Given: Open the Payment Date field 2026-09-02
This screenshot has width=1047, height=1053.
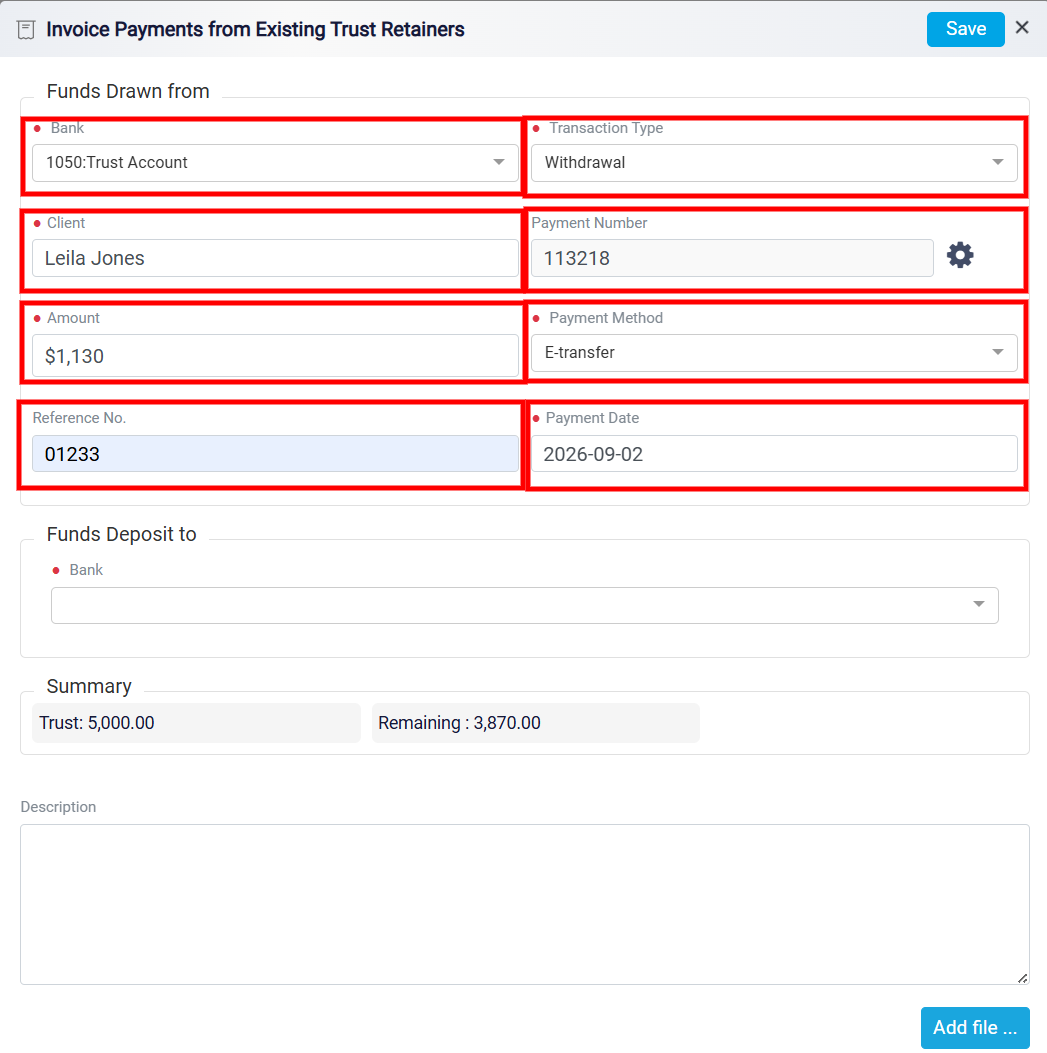Looking at the screenshot, I should tap(774, 453).
